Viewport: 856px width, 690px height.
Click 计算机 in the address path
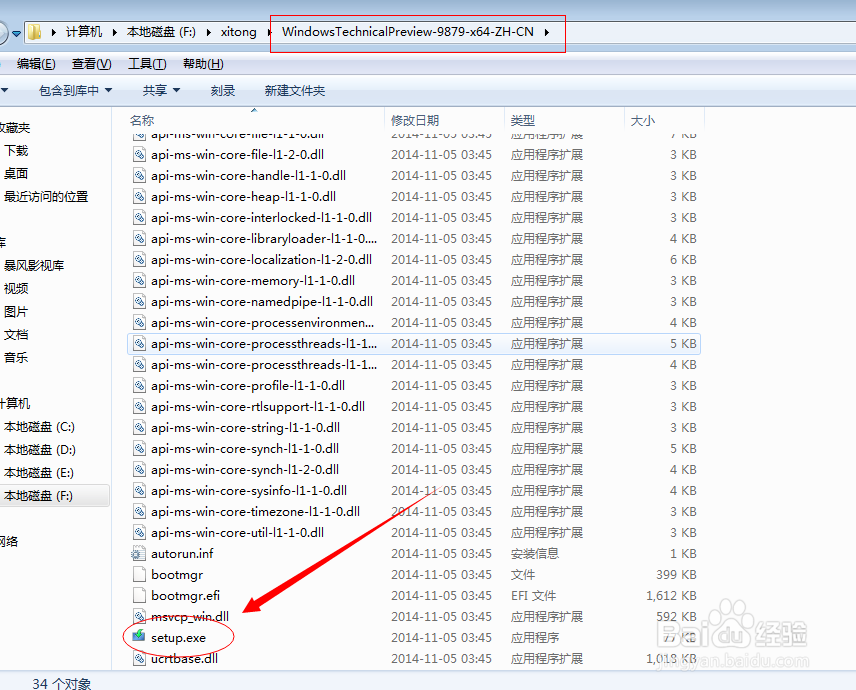(x=84, y=32)
